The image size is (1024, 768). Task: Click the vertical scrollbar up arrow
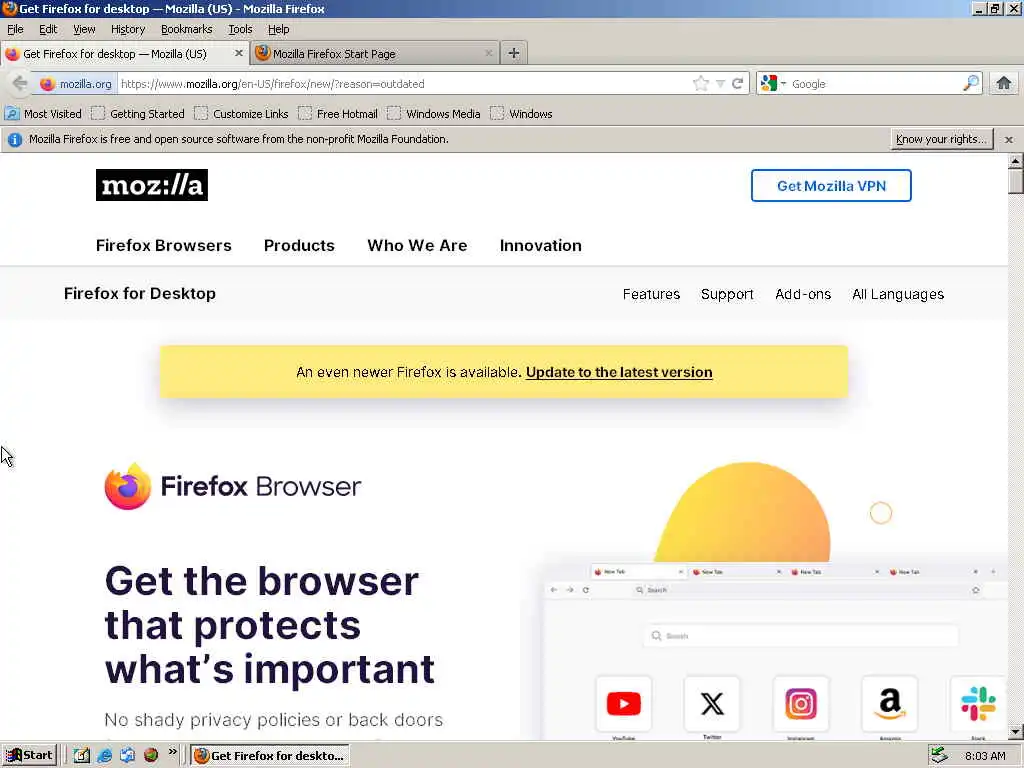pyautogui.click(x=1016, y=161)
